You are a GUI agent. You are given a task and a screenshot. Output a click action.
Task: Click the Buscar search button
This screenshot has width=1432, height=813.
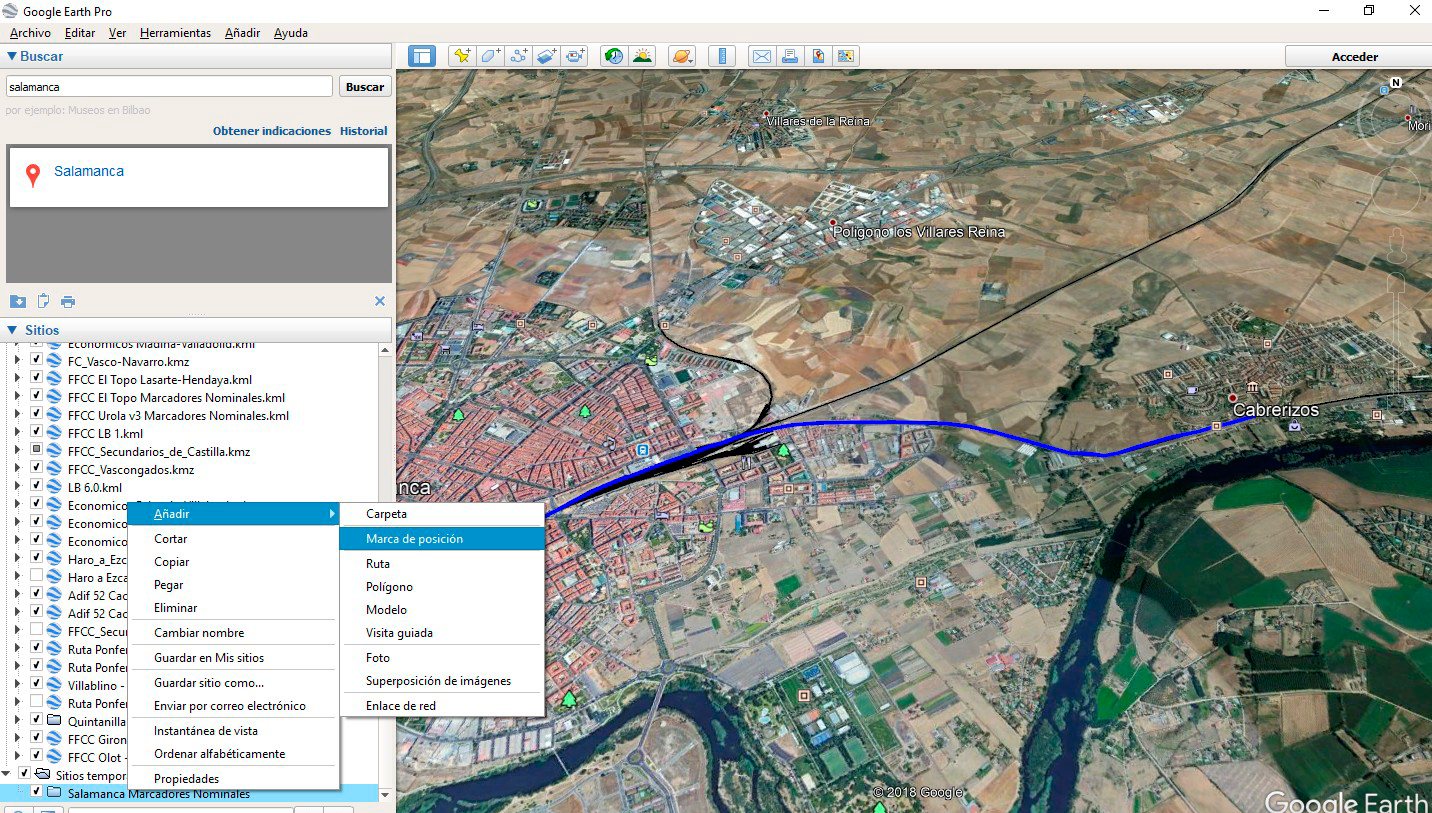click(365, 87)
